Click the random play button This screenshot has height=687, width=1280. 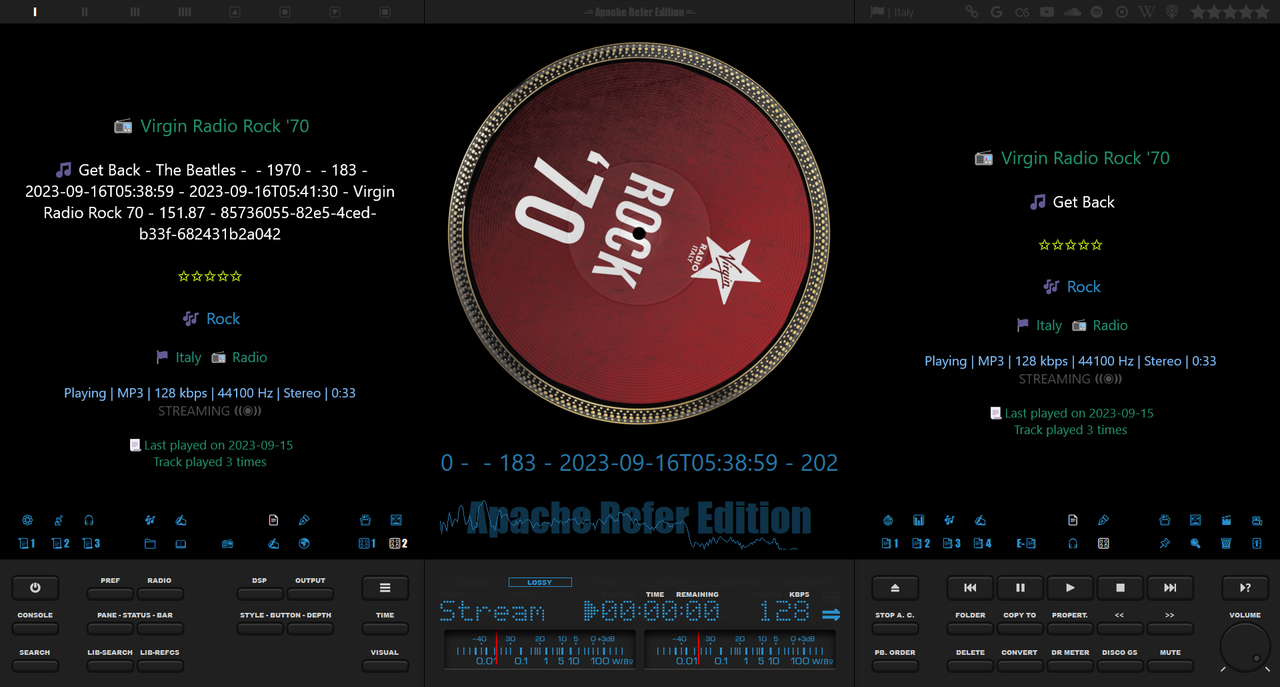coord(1245,588)
